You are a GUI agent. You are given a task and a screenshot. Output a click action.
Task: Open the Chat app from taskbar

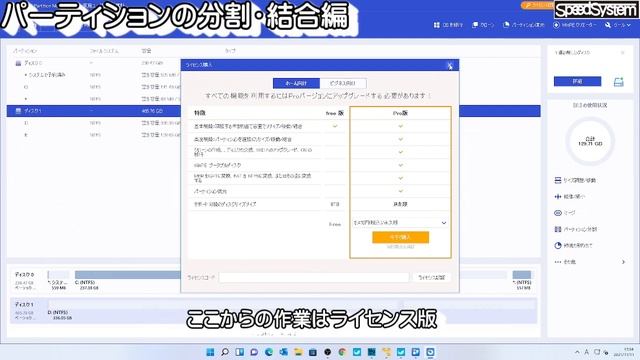point(254,352)
